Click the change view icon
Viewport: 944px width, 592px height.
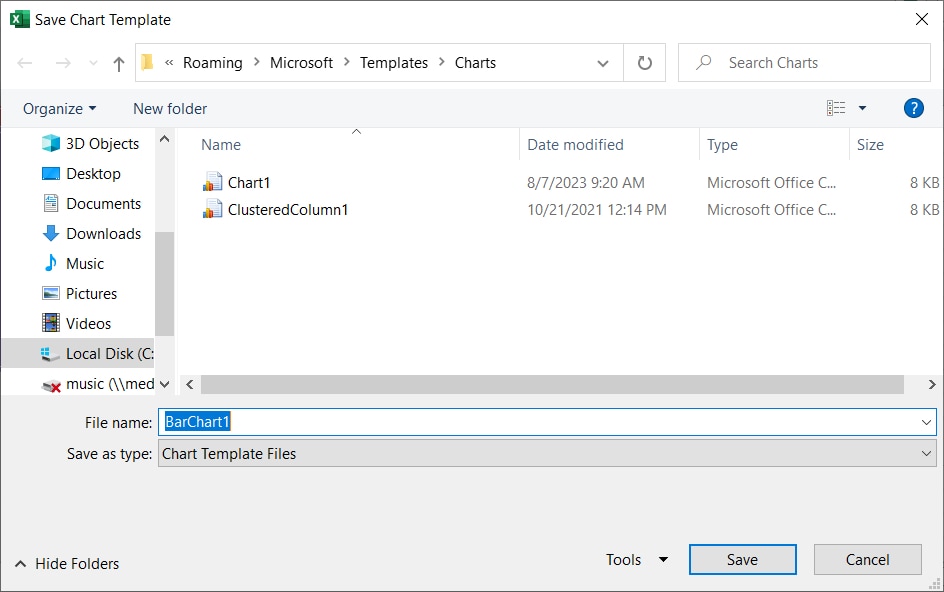(837, 108)
